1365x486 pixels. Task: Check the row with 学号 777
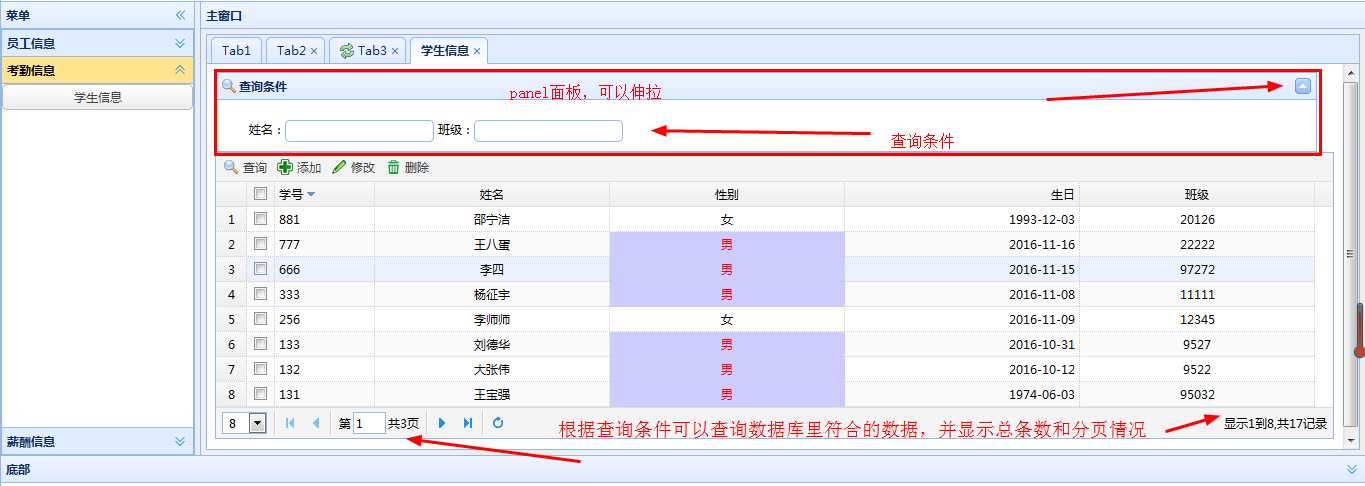(260, 244)
